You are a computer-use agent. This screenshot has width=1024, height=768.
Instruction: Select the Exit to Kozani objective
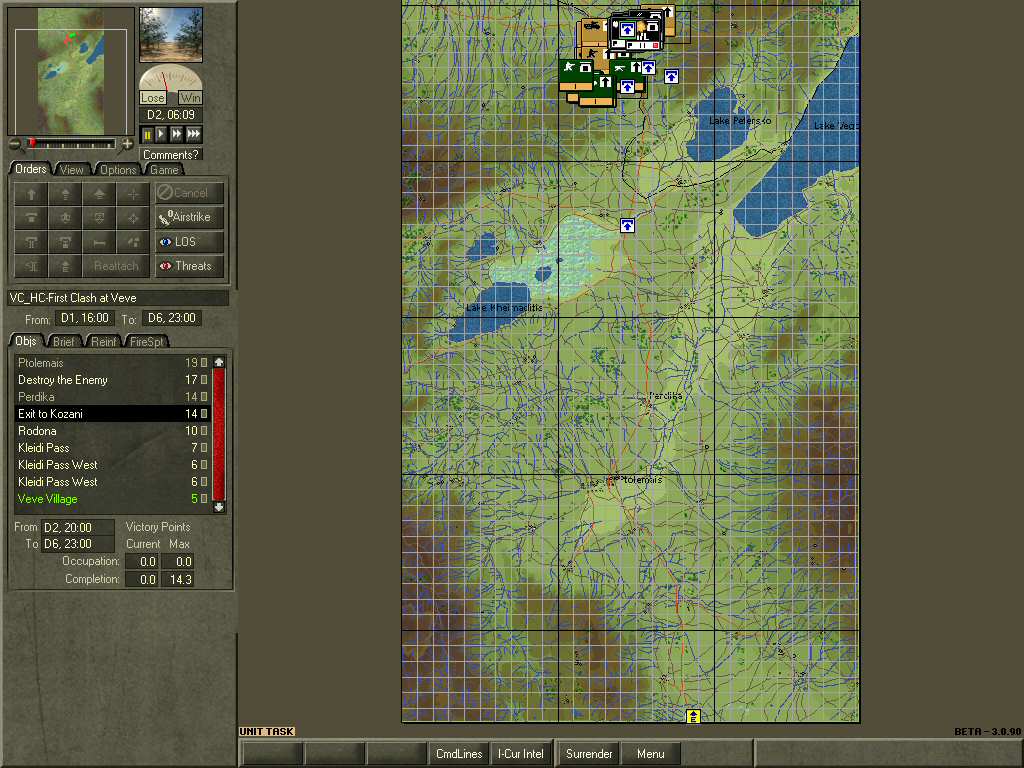[x=112, y=413]
